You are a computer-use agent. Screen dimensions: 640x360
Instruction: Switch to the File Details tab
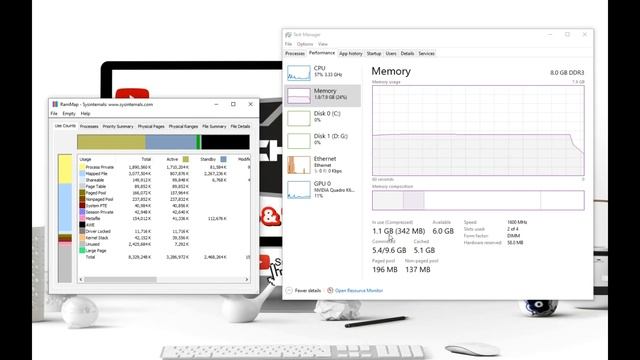pyautogui.click(x=240, y=127)
